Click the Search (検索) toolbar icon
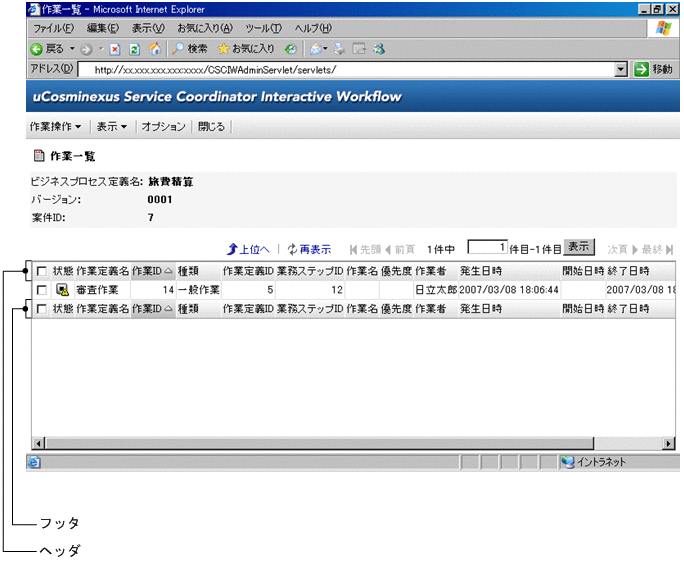The height and width of the screenshot is (563, 684). pyautogui.click(x=178, y=48)
